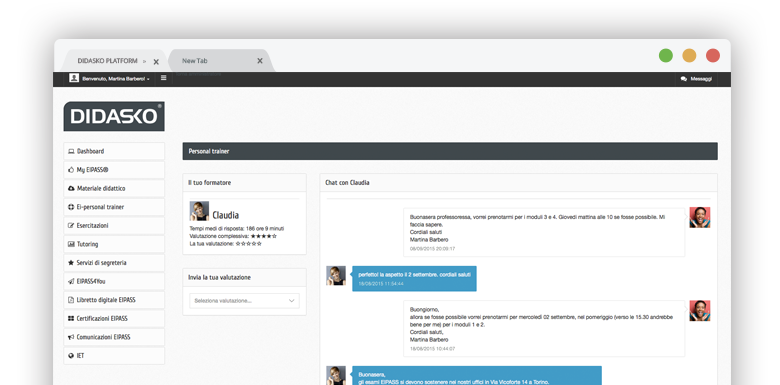Open Dashboard in the sidebar
Viewport: 780px width, 385px height.
[x=114, y=151]
